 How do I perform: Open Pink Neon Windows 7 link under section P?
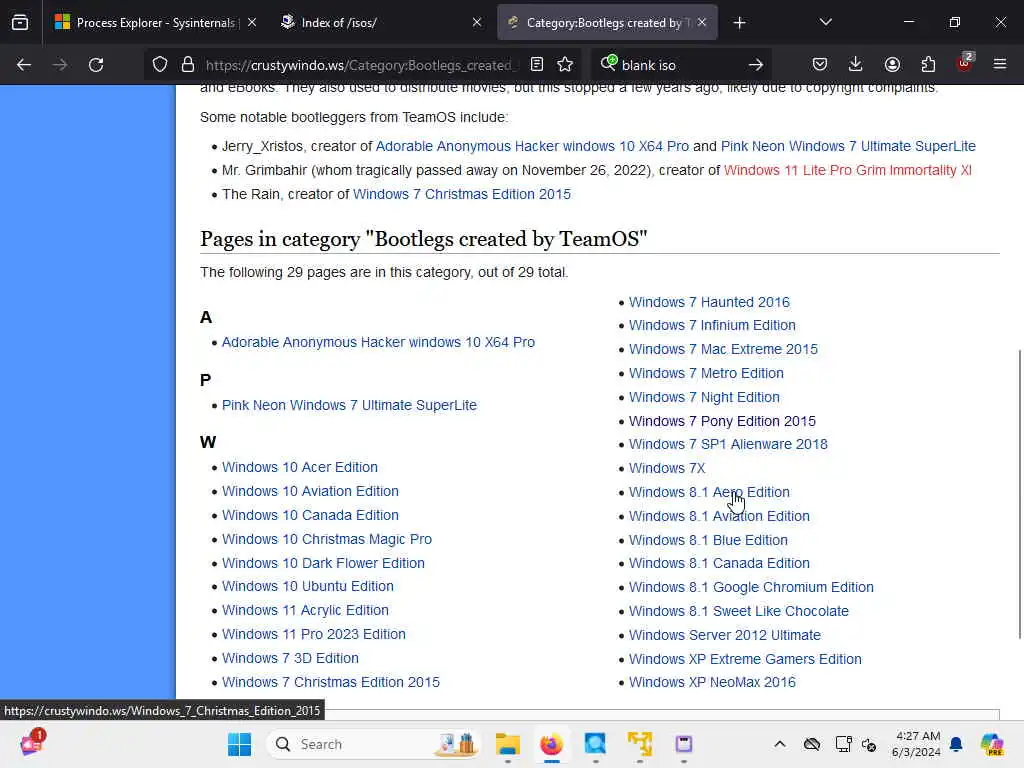pyautogui.click(x=349, y=405)
